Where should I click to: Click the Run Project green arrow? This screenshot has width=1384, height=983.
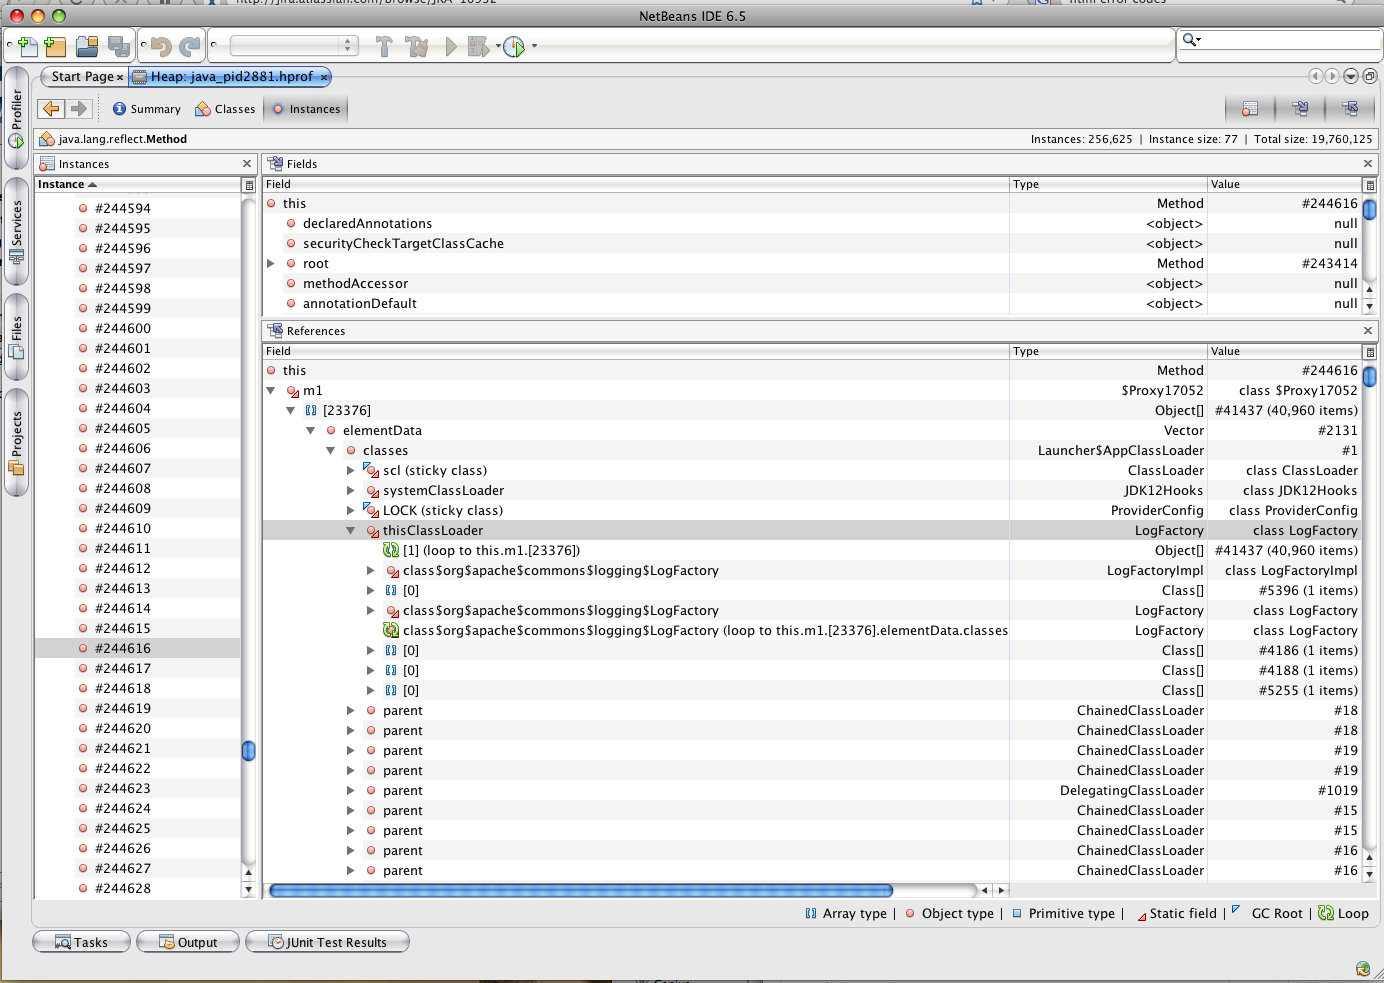coord(451,46)
